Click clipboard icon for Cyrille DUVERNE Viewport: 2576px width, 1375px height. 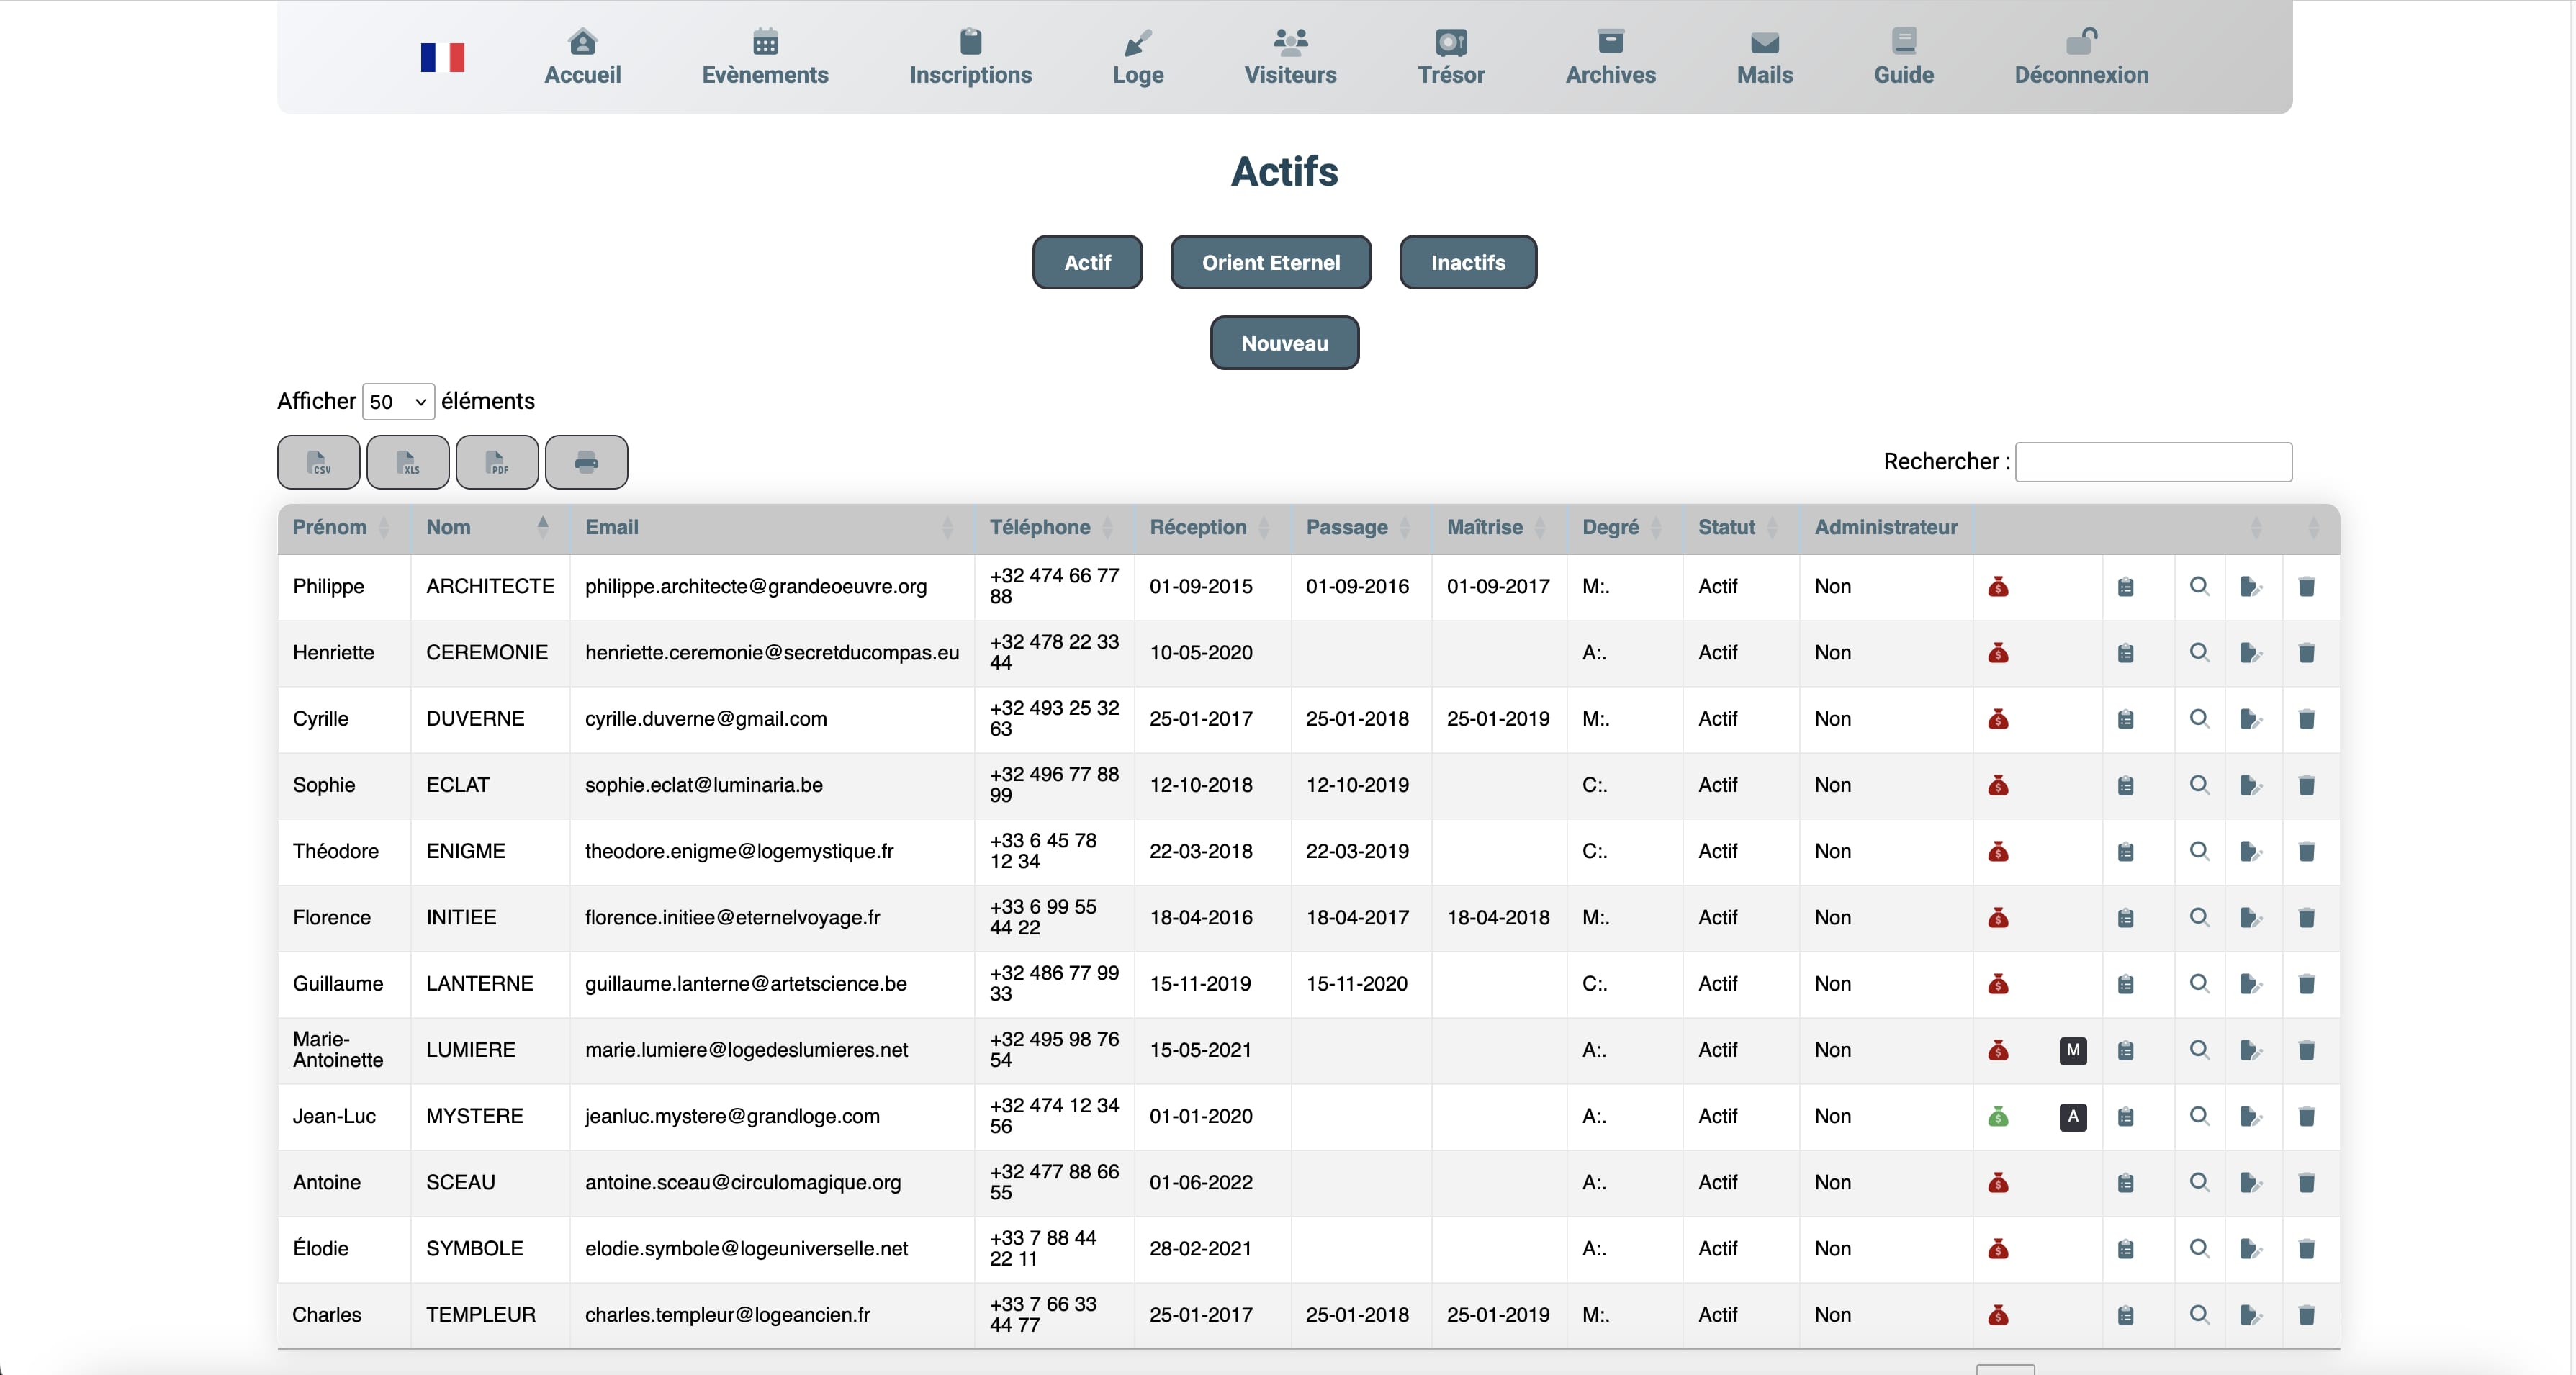pyautogui.click(x=2125, y=719)
